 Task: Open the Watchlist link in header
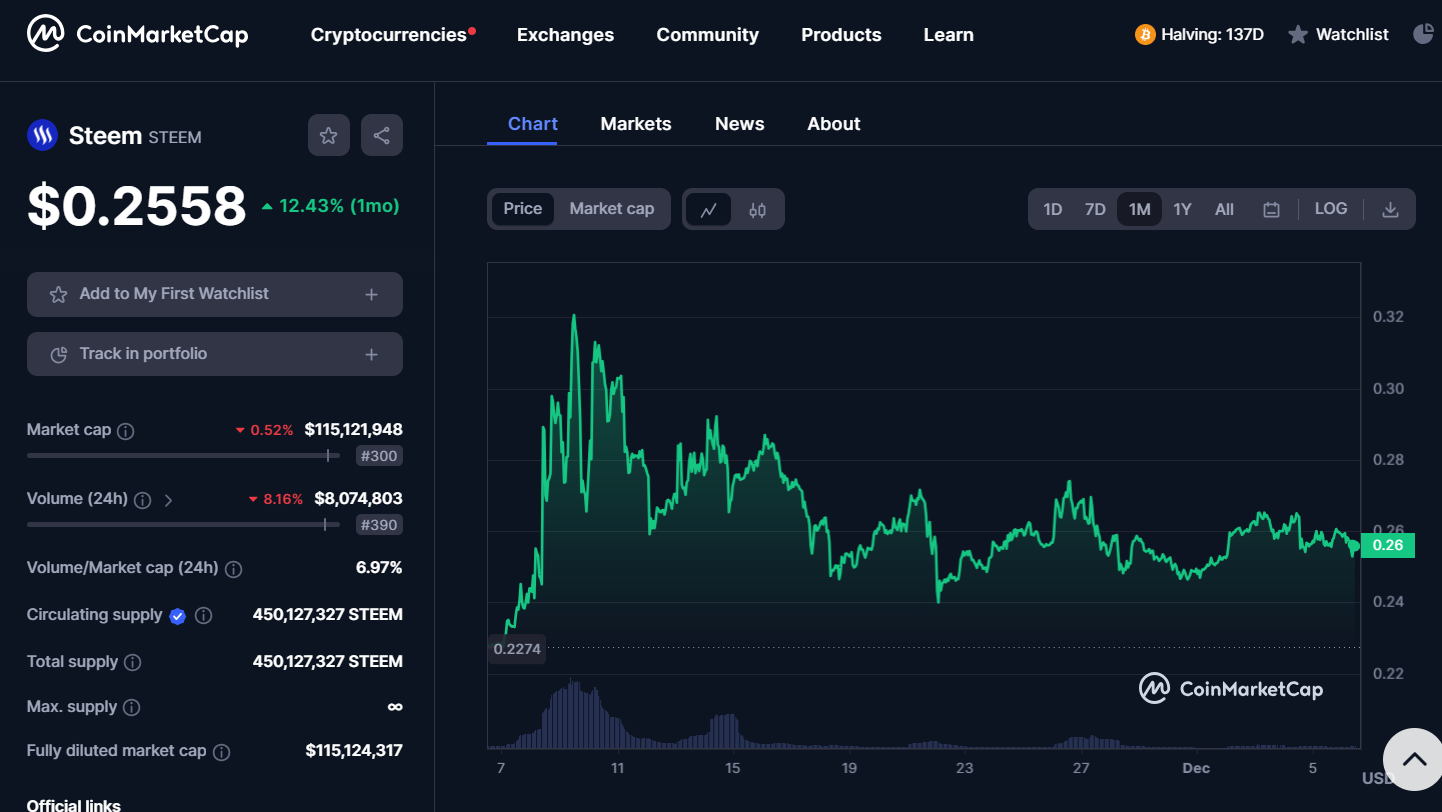pos(1352,35)
